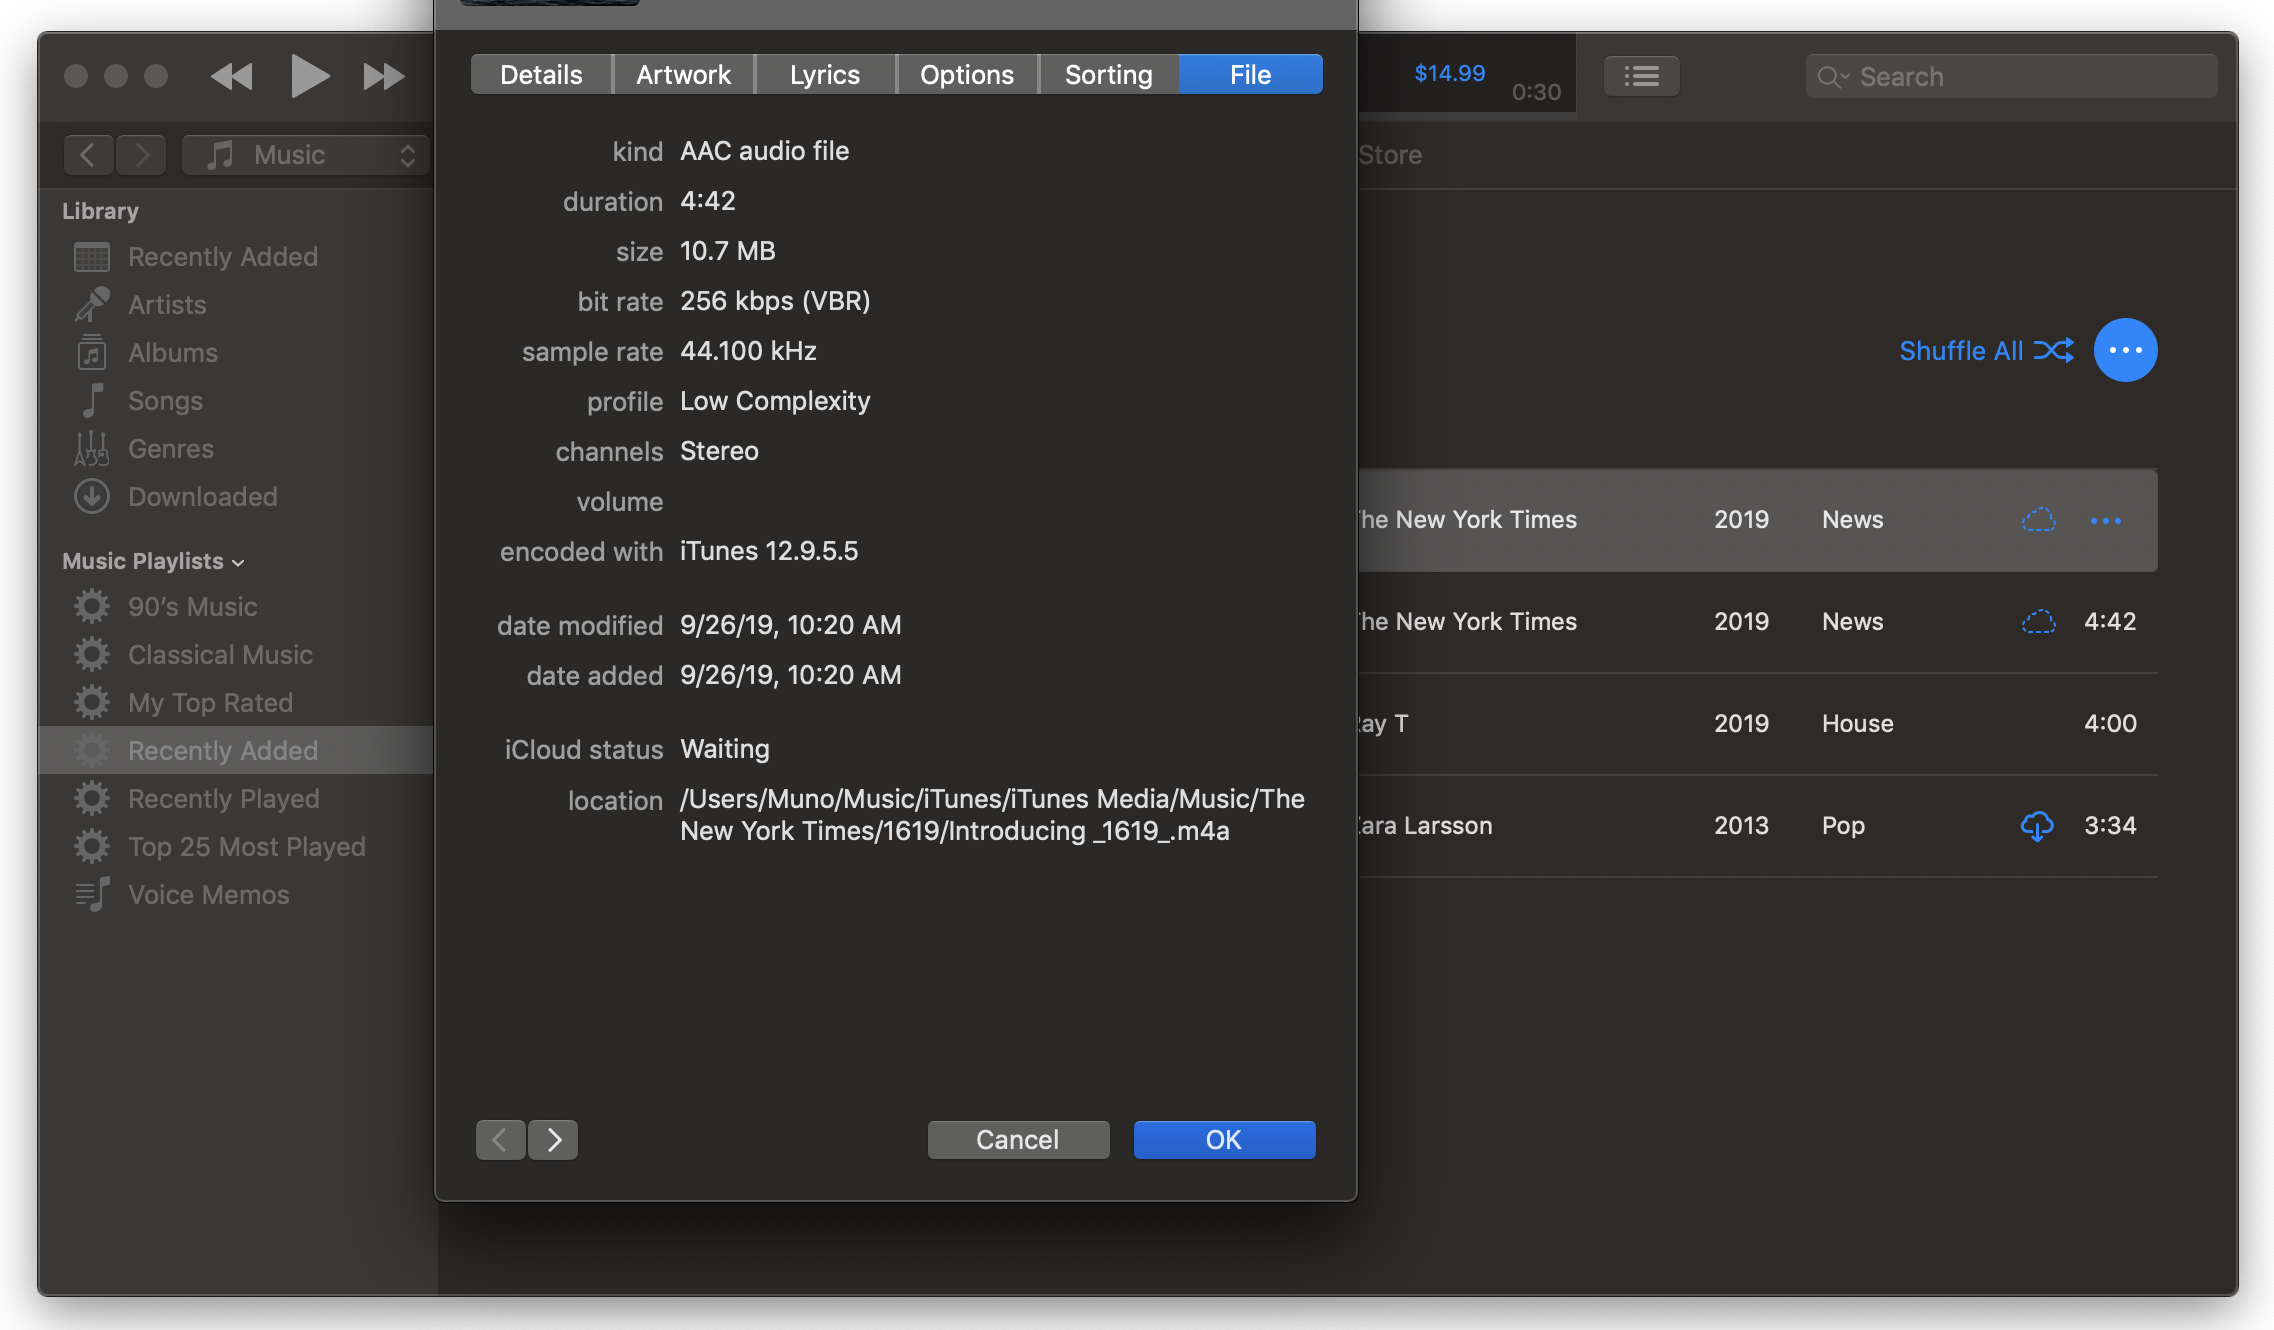
Task: Click the ellipsis on the highlighted New York Times row
Action: tap(2105, 521)
